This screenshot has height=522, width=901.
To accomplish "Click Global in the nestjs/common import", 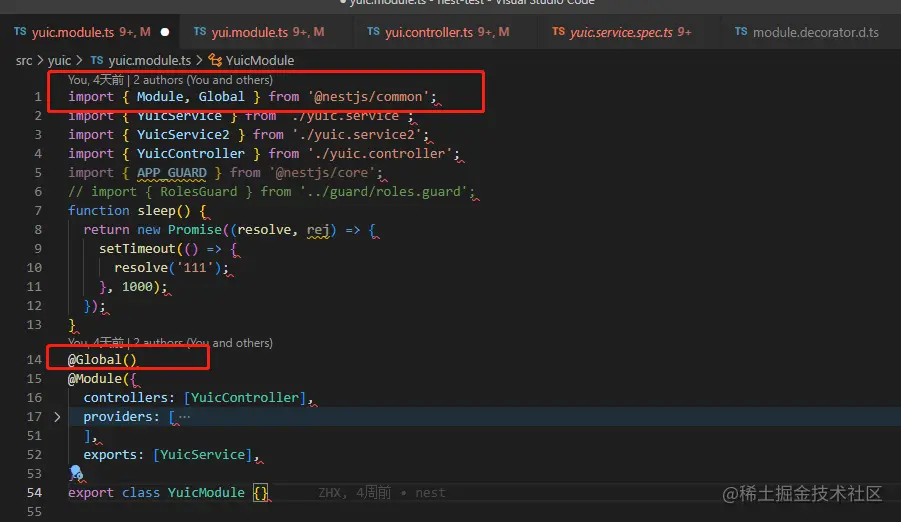I will click(221, 97).
